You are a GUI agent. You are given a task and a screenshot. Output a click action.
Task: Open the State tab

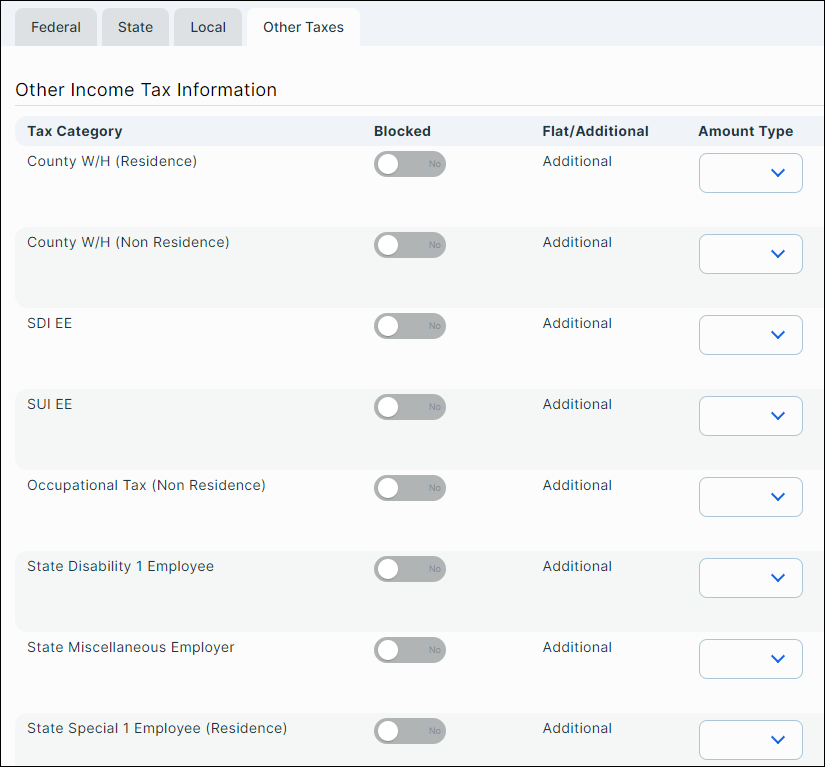[x=135, y=27]
